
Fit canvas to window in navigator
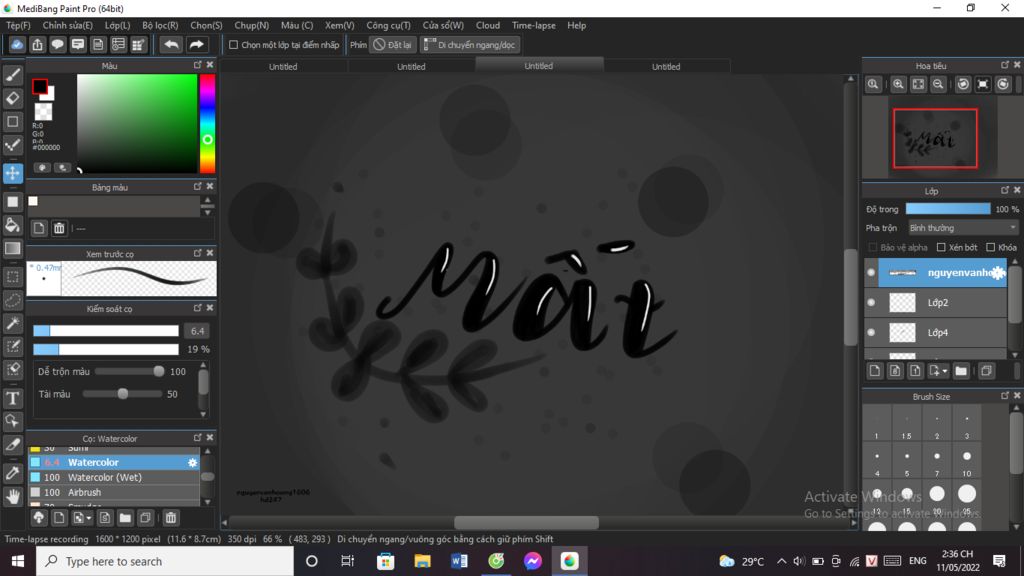(918, 84)
